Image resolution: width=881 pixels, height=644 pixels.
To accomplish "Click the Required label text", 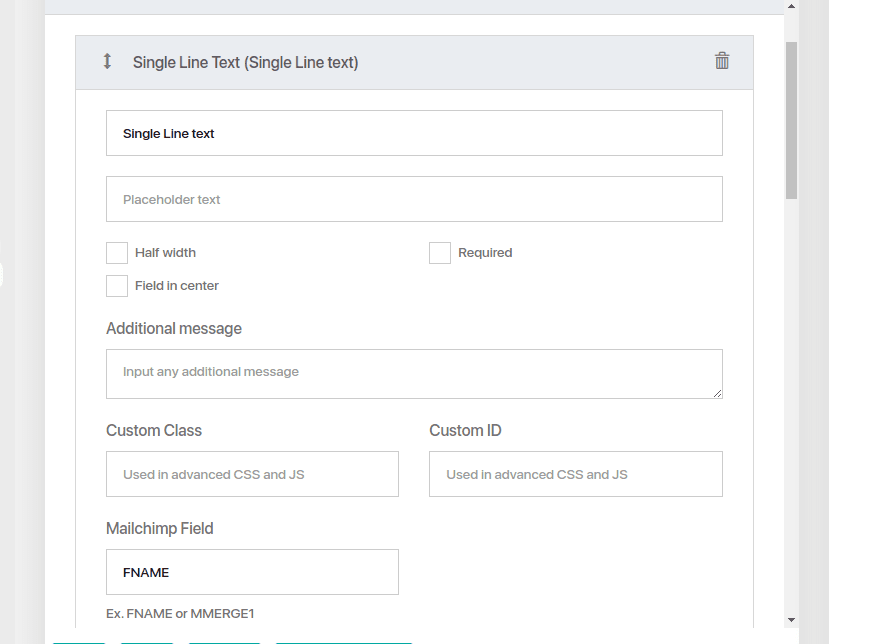I will (x=485, y=253).
